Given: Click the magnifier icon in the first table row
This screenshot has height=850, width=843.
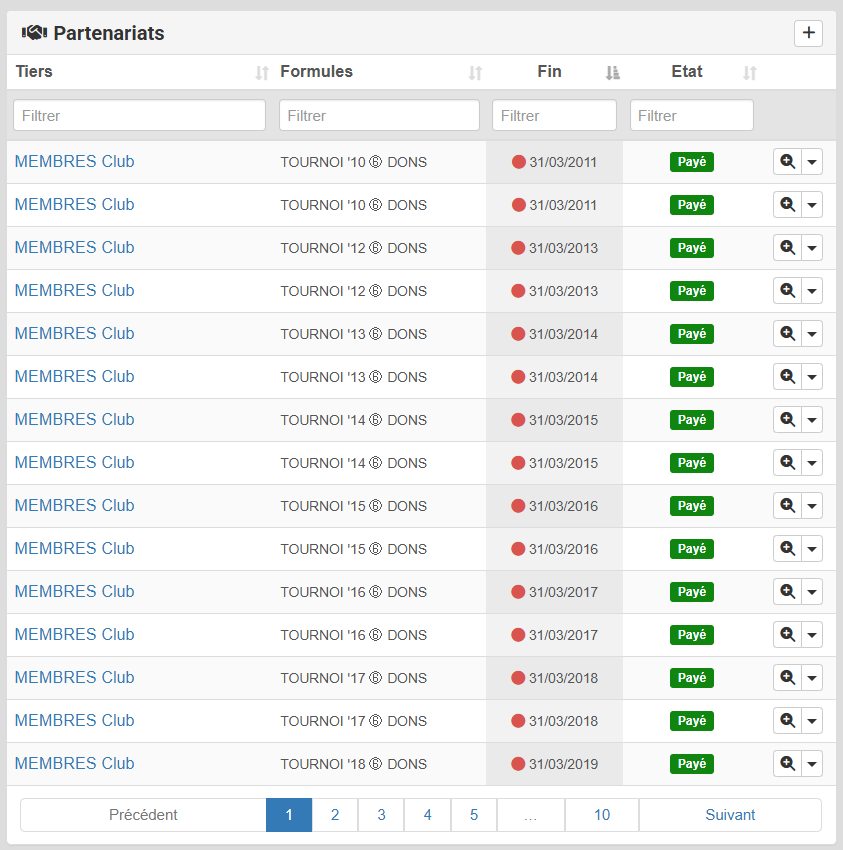Looking at the screenshot, I should (787, 161).
